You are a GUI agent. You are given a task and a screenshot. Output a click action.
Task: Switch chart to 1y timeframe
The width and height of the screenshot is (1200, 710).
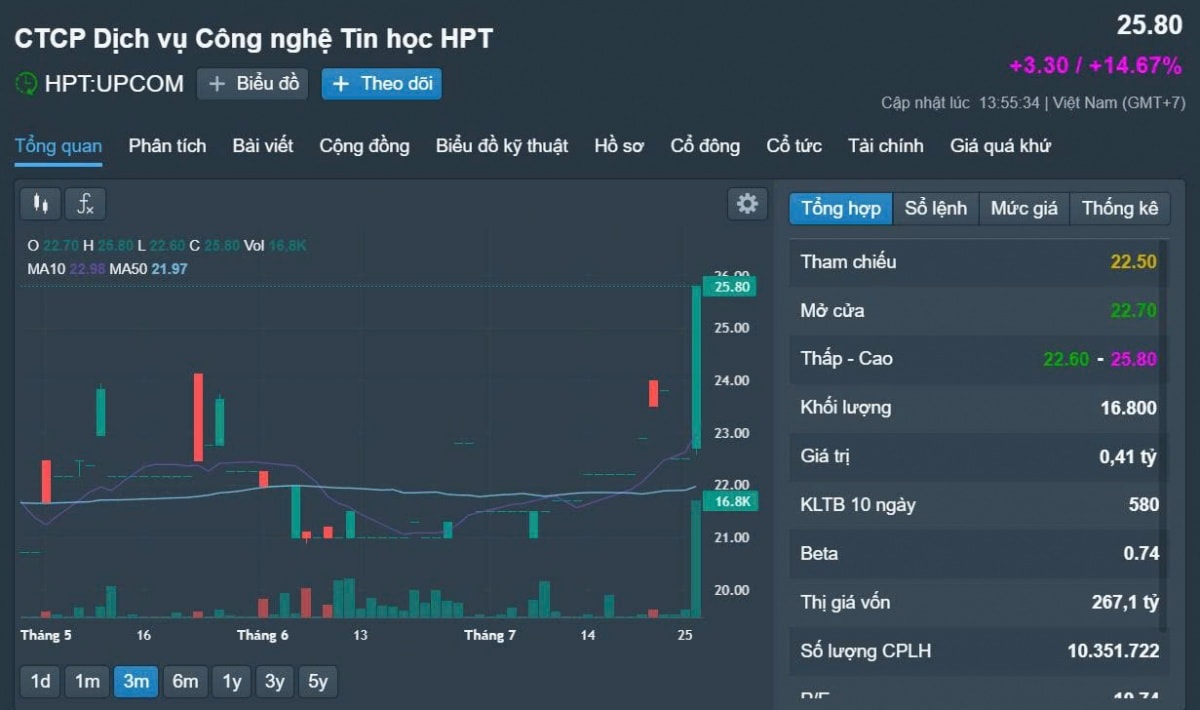232,681
